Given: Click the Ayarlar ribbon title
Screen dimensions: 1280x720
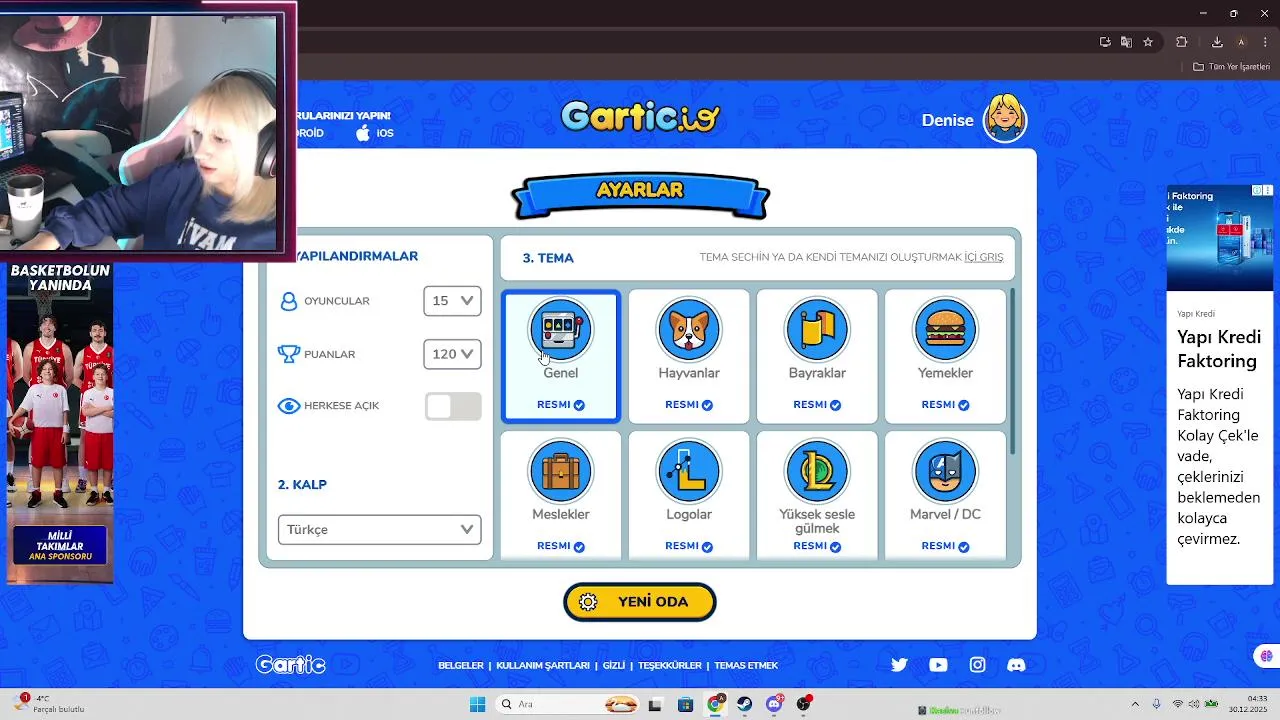Looking at the screenshot, I should click(x=640, y=190).
